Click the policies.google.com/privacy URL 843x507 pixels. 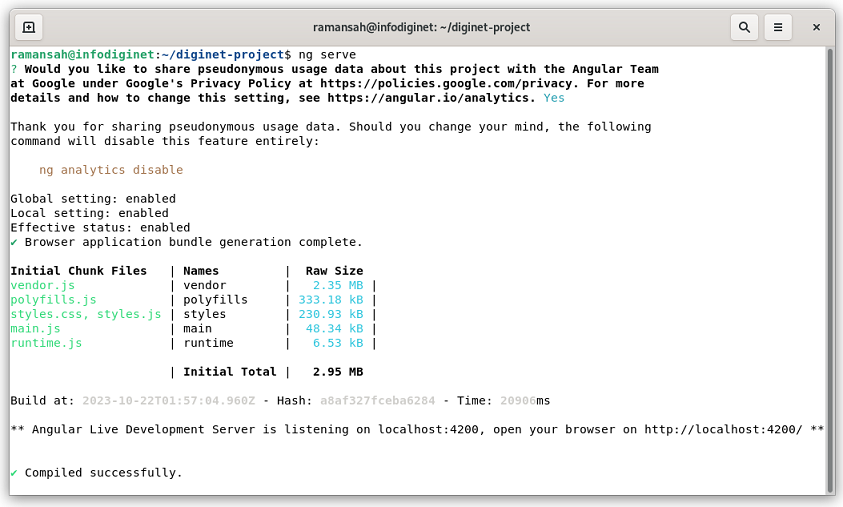pos(446,83)
